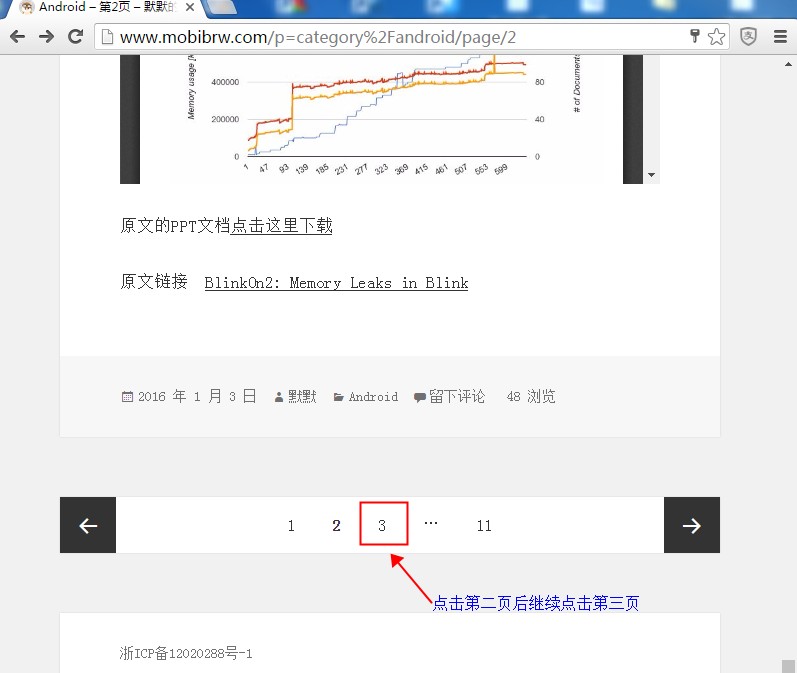This screenshot has height=673, width=797.
Task: Go to next page with right arrow
Action: (x=691, y=525)
